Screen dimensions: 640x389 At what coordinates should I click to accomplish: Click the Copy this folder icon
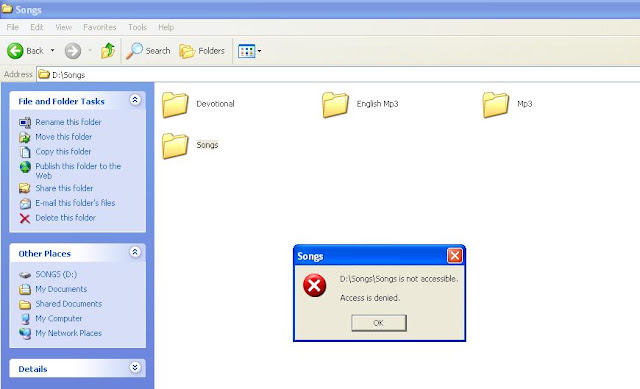pyautogui.click(x=25, y=152)
